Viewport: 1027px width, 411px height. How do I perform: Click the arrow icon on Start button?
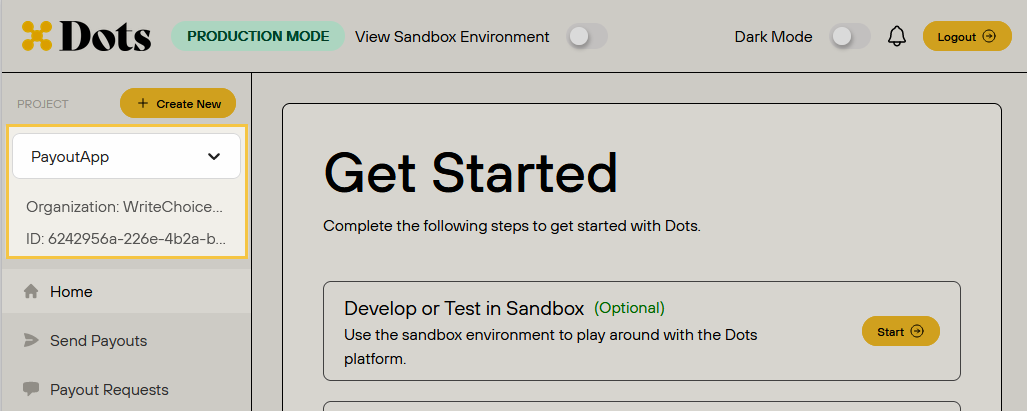(x=917, y=332)
